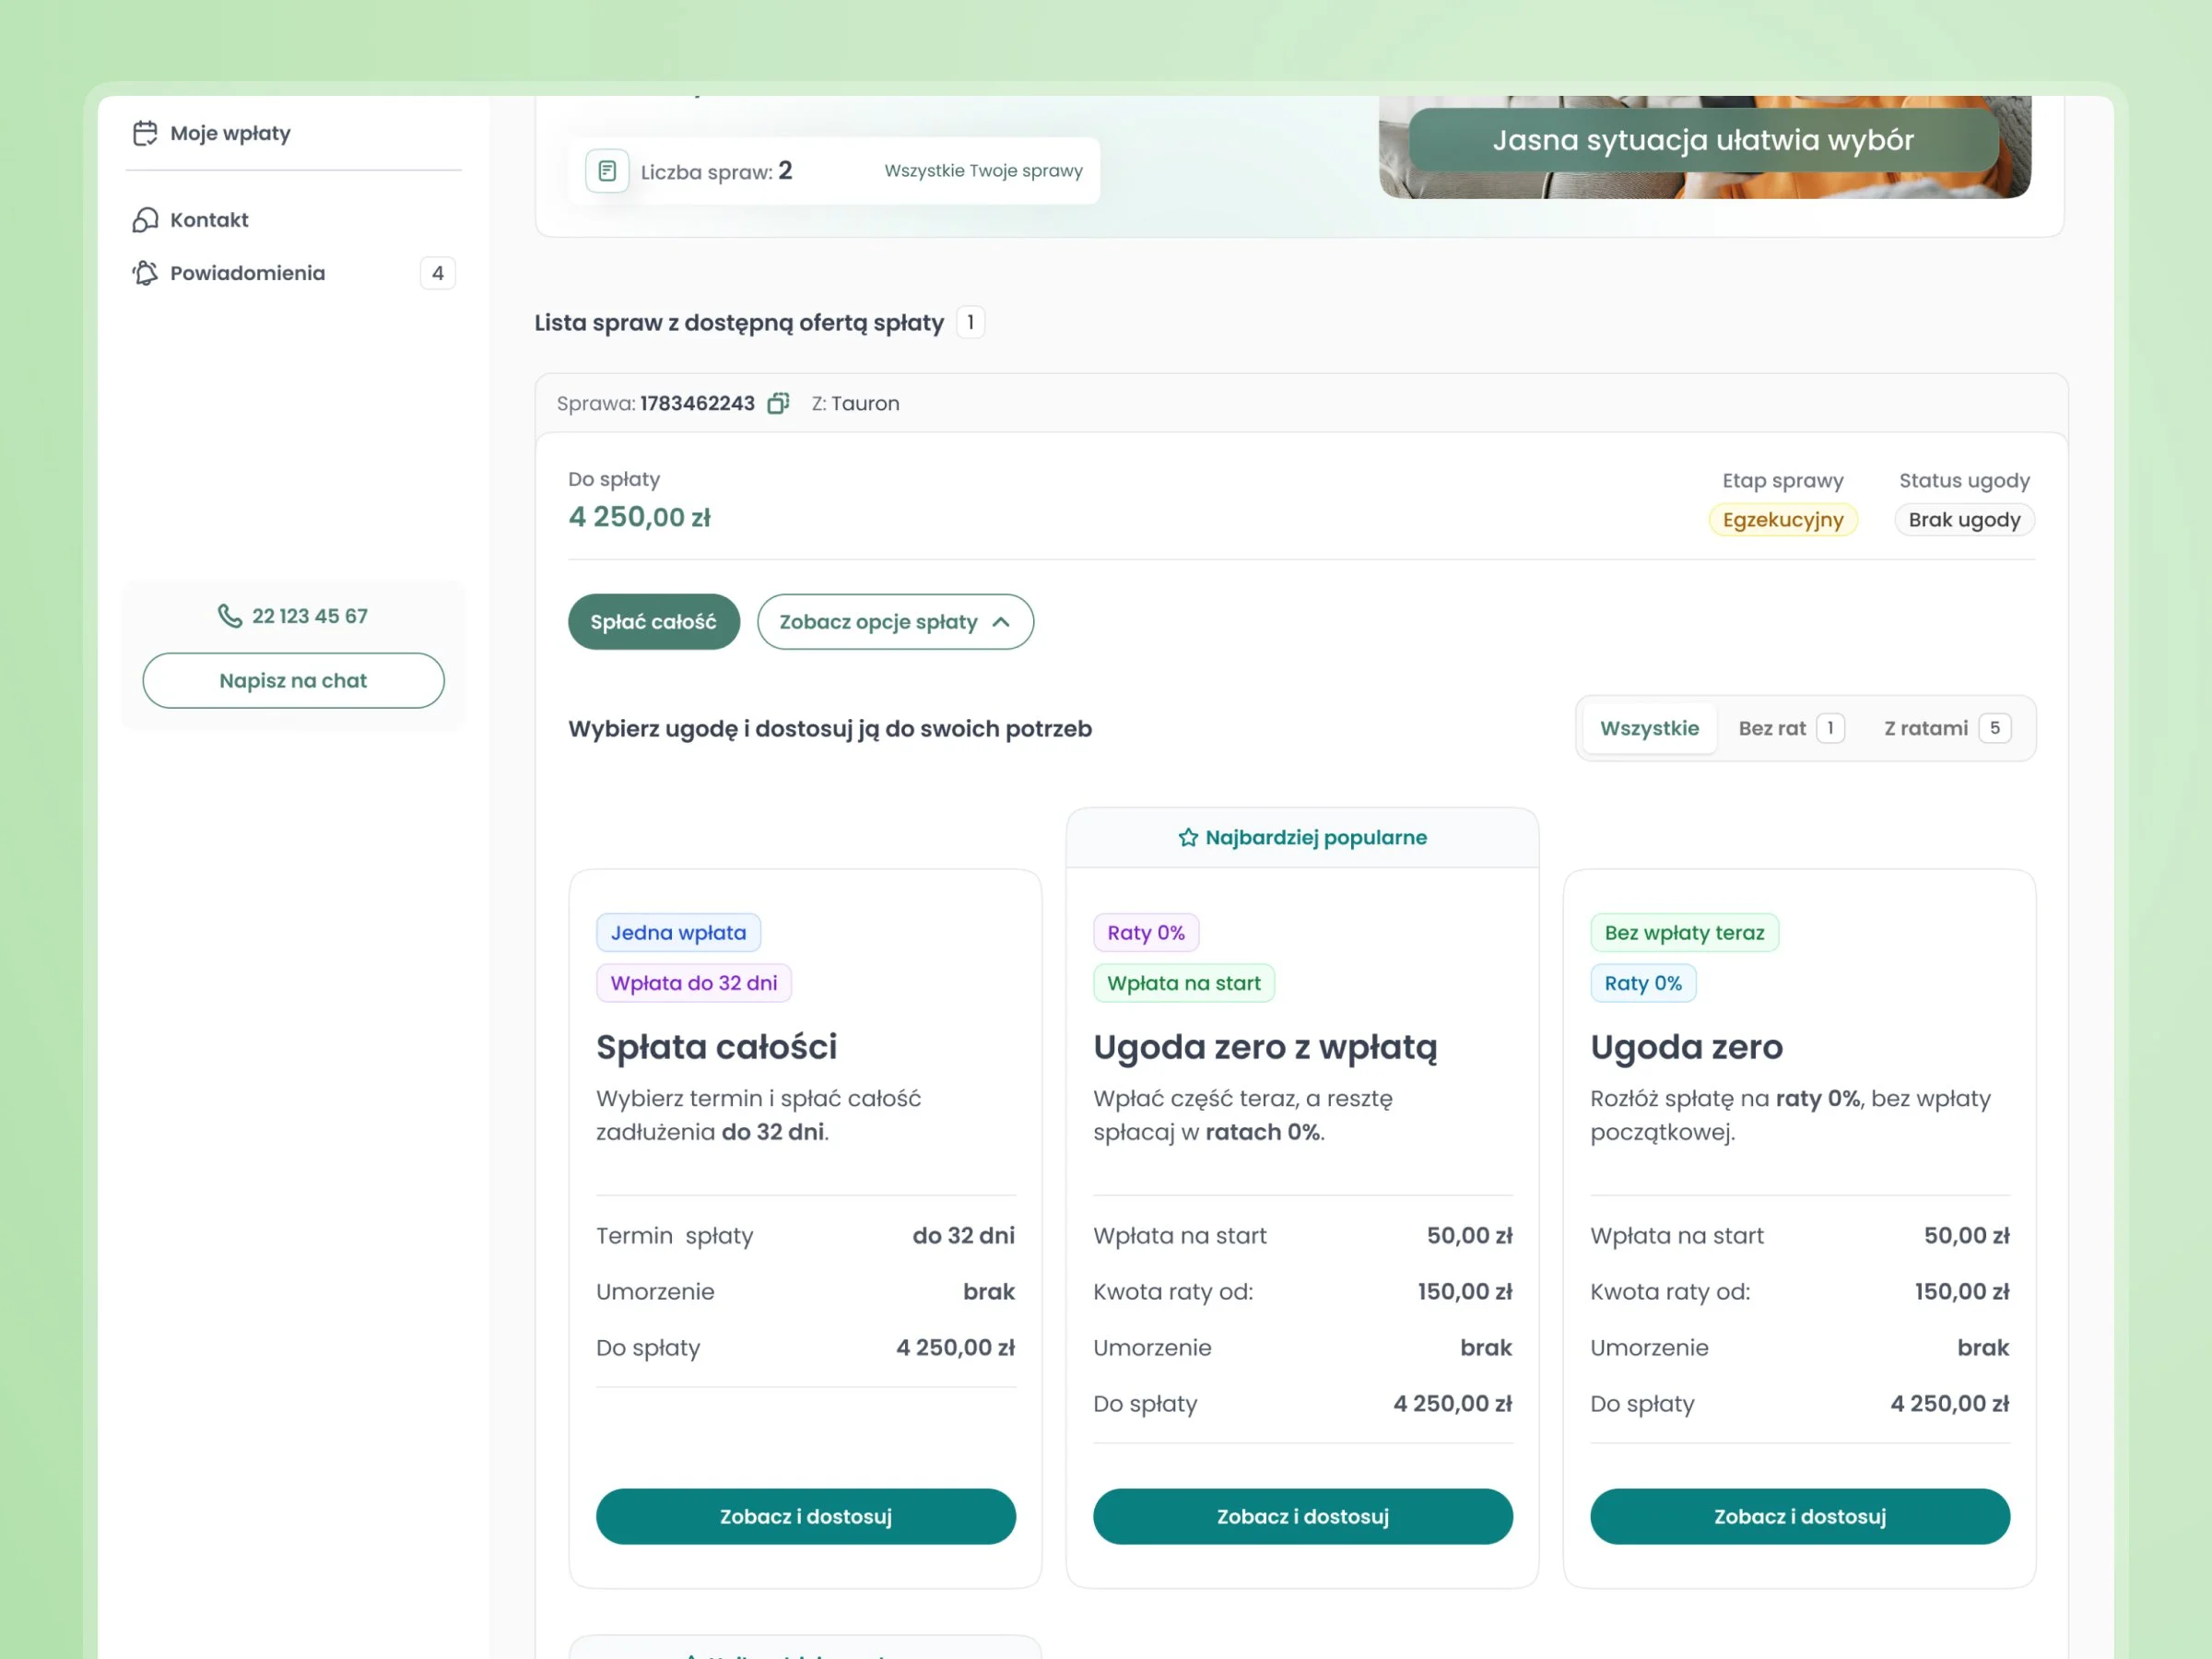The height and width of the screenshot is (1659, 2212).
Task: Click the Egzekucyjny stage badge
Action: [1783, 520]
